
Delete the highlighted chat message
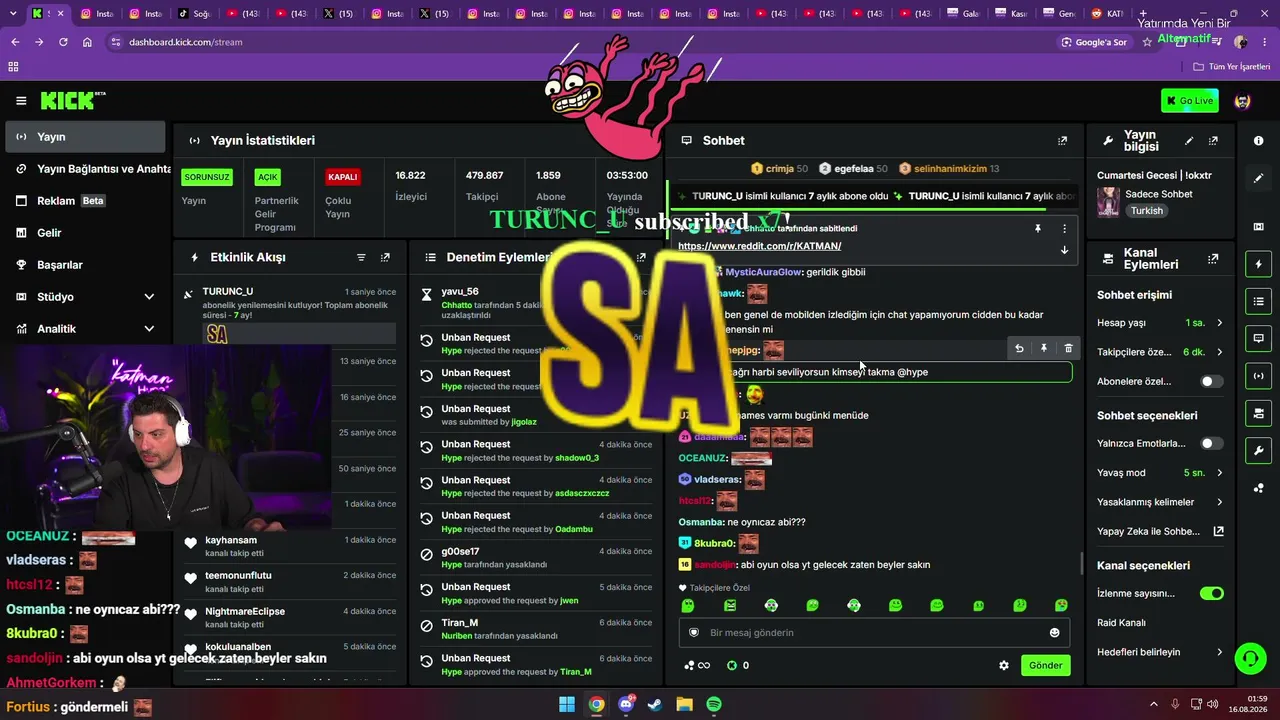[1068, 348]
